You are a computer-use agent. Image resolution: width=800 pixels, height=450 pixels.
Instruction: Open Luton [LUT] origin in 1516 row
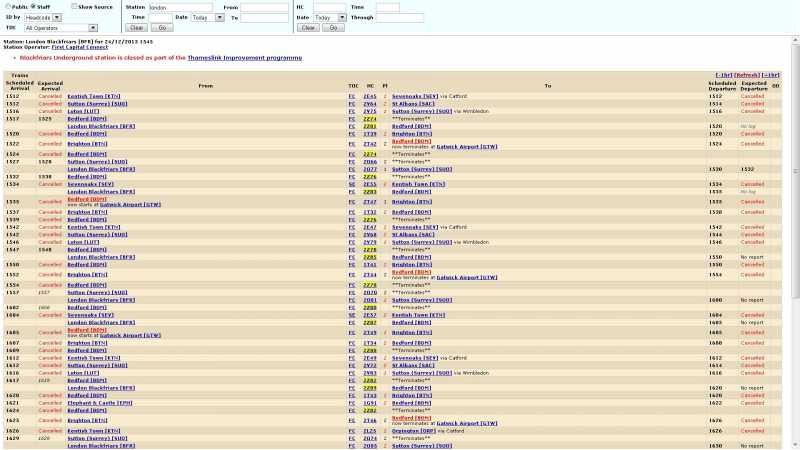tap(83, 111)
